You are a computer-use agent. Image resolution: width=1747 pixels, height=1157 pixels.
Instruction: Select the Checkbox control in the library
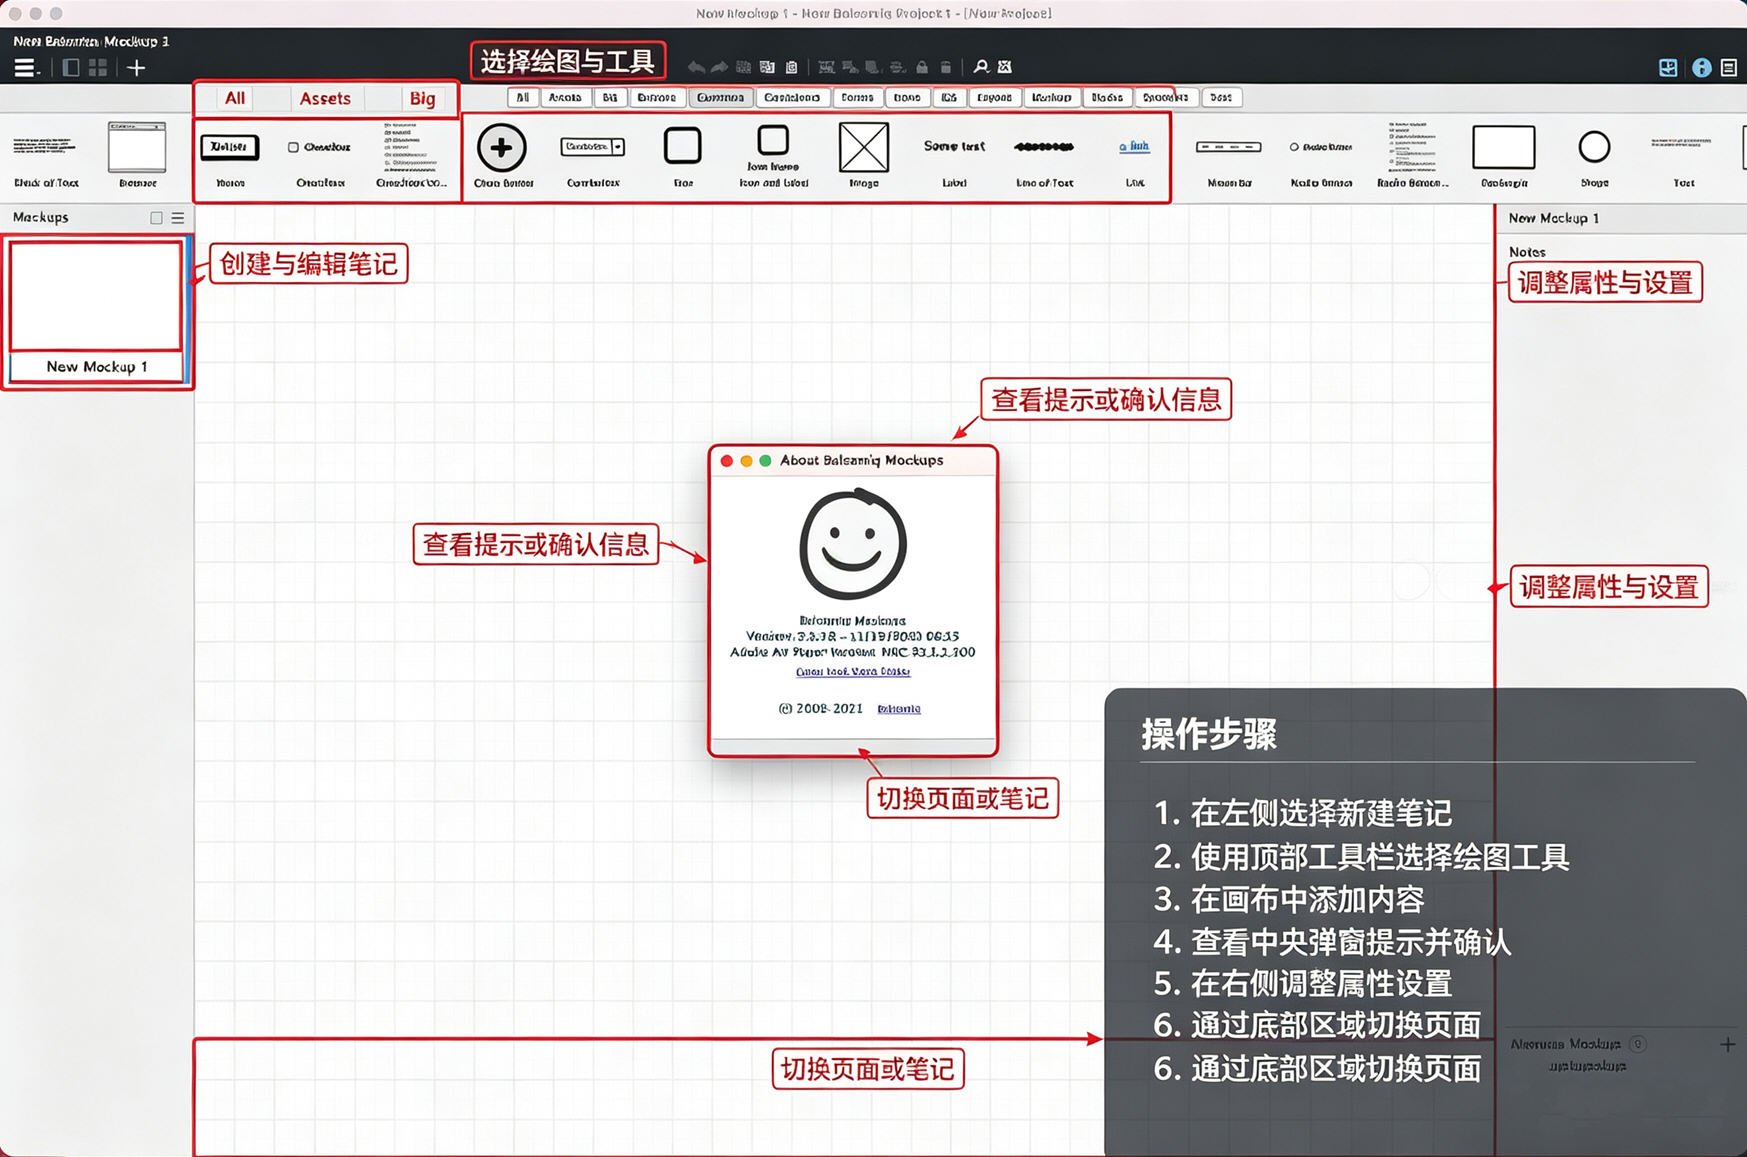(321, 162)
